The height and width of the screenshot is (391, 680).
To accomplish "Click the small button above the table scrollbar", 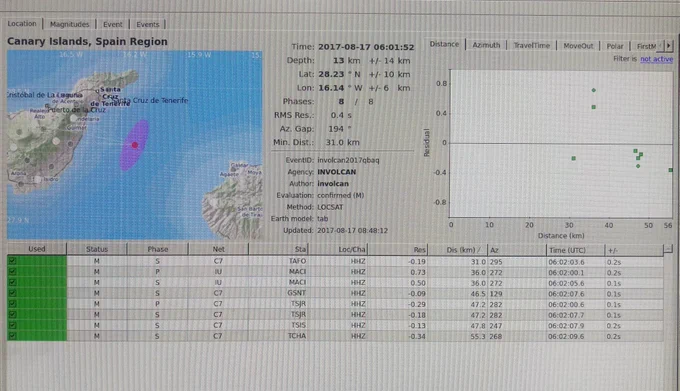I will pos(668,249).
